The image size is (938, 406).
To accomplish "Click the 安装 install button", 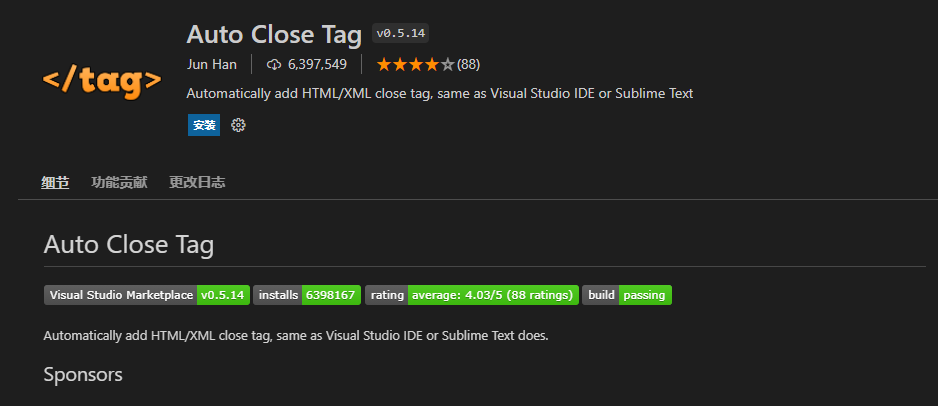I will coord(203,125).
